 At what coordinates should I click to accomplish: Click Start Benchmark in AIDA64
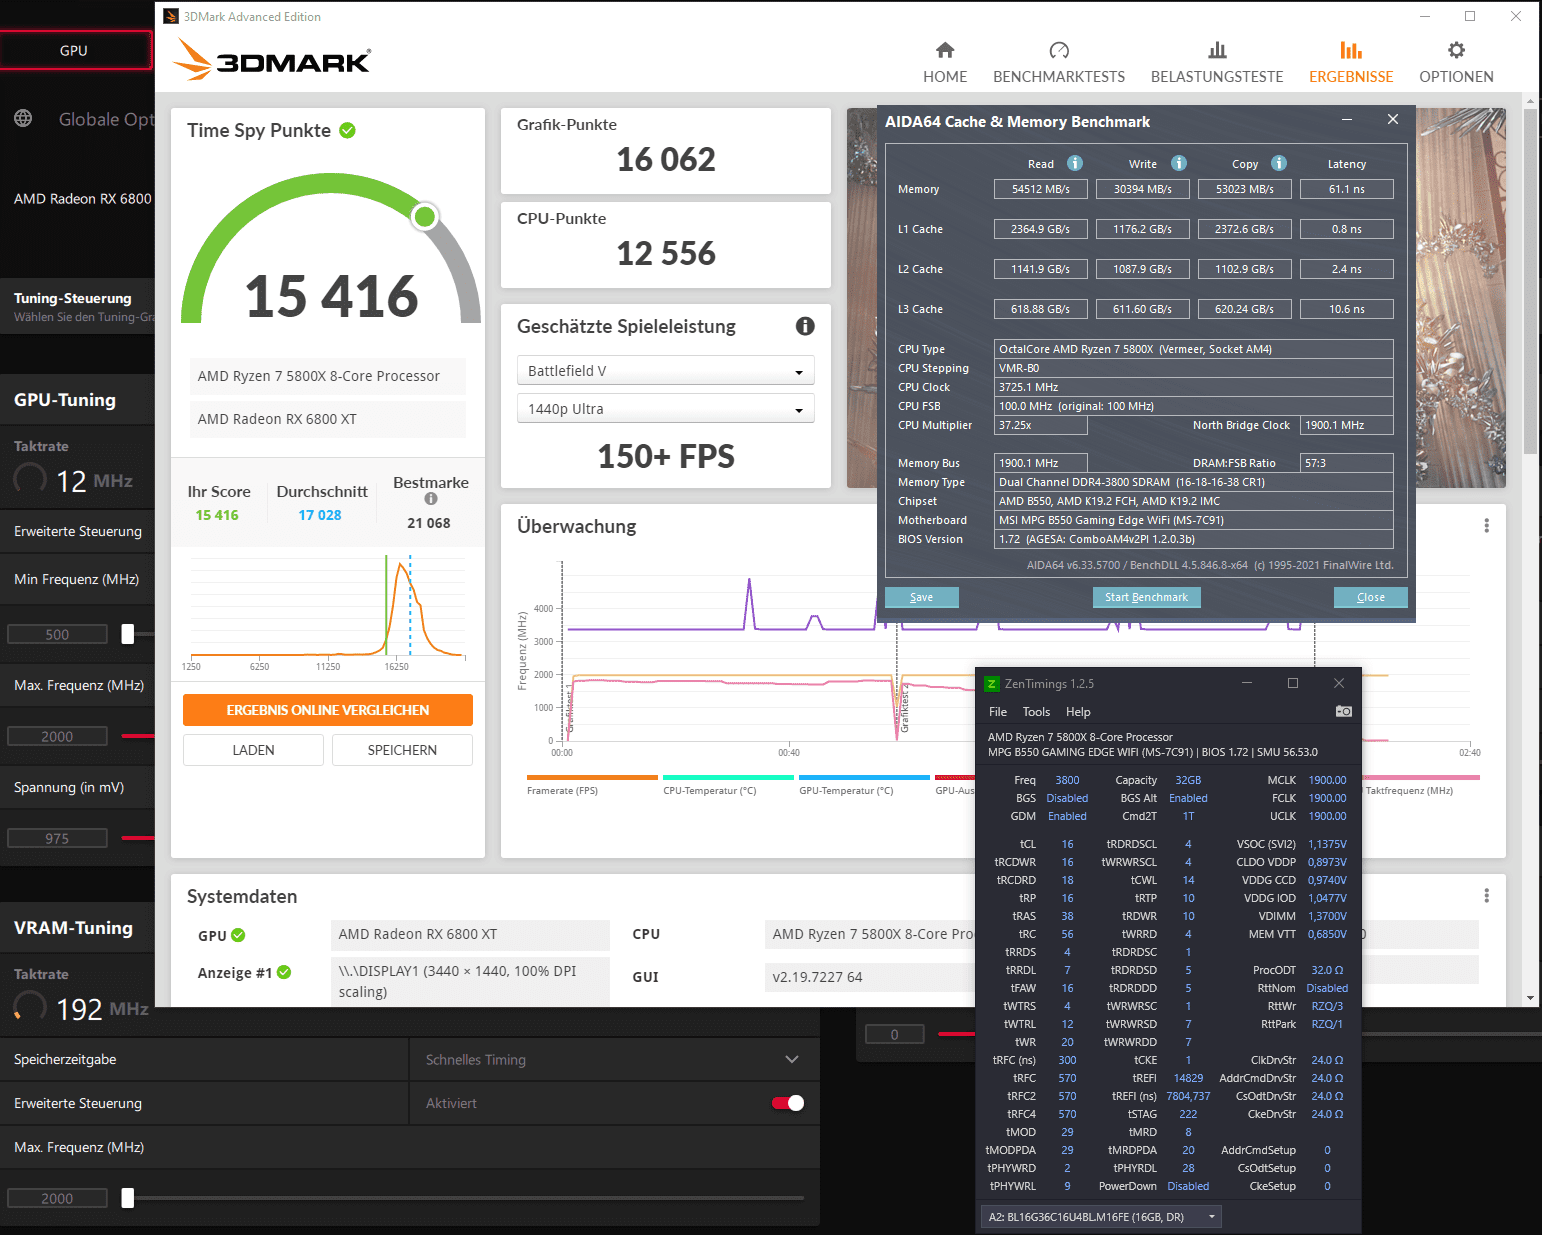coord(1146,597)
